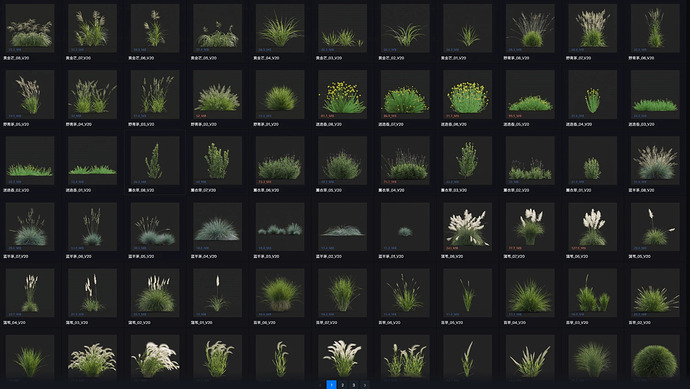Choose the 蒲苇_06_V20 thumbnail
The image size is (690, 389).
[x=592, y=227]
